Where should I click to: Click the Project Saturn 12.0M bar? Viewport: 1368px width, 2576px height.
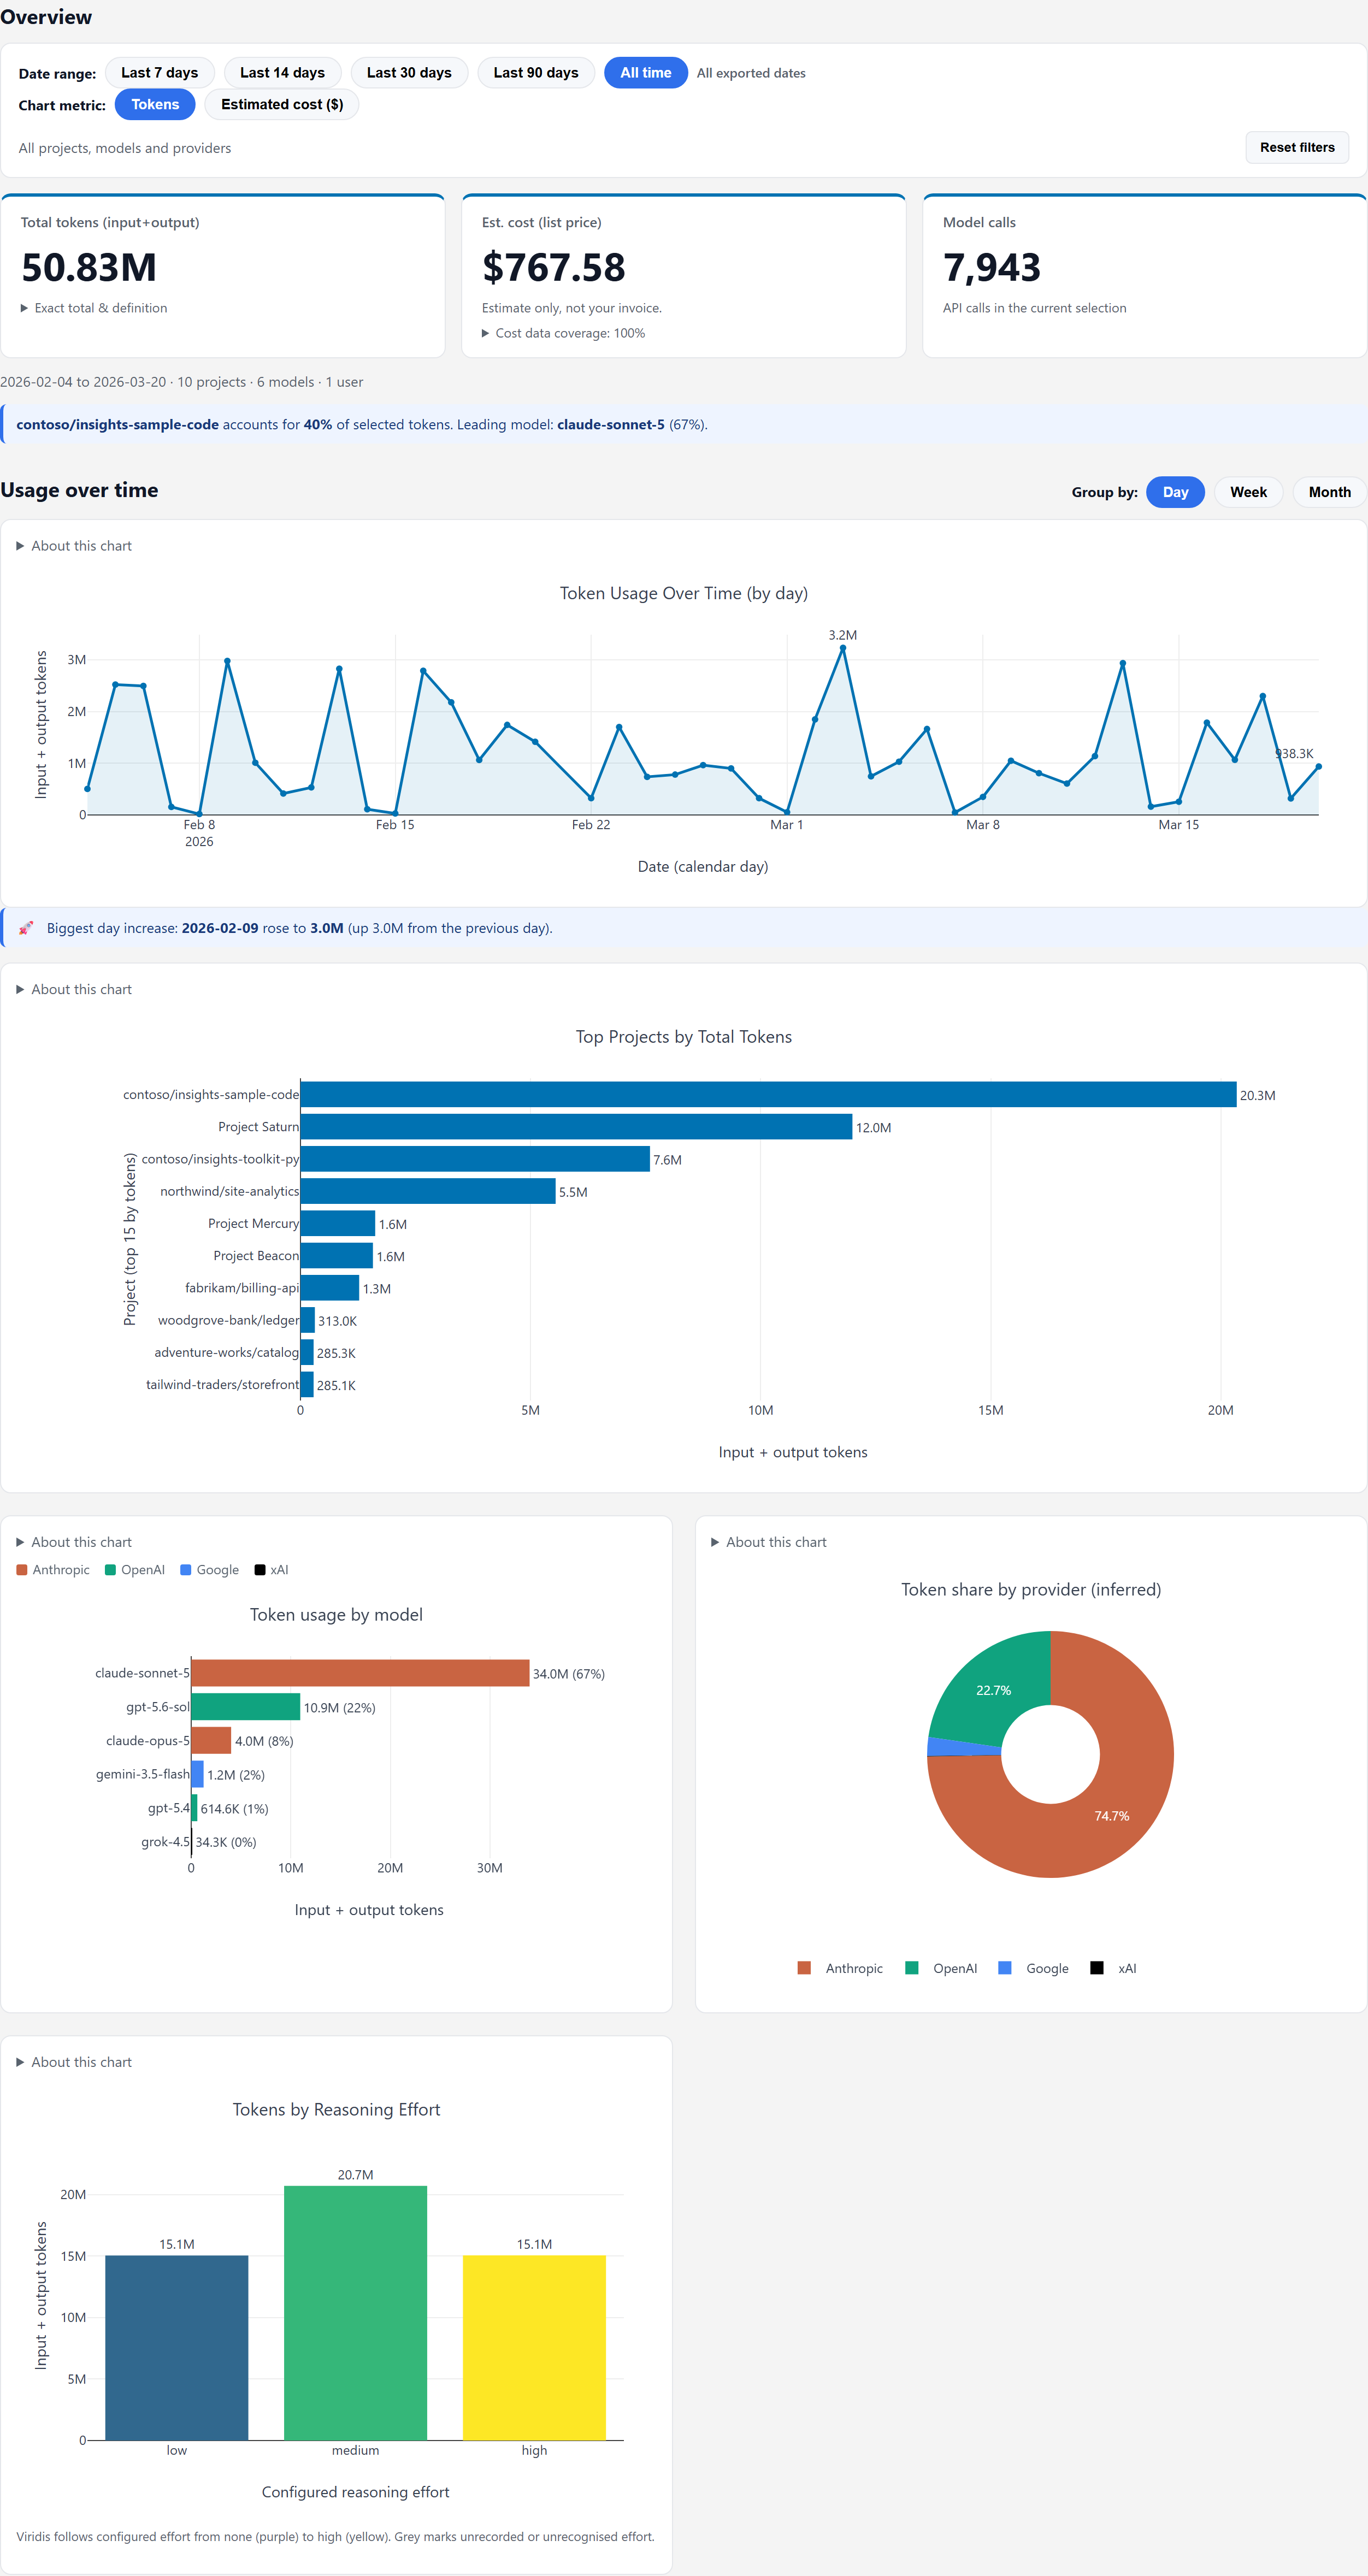click(576, 1127)
